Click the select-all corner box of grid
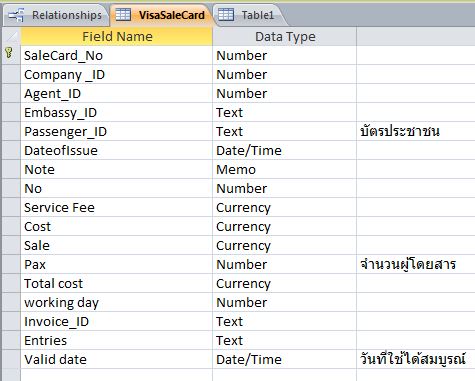 (11, 36)
